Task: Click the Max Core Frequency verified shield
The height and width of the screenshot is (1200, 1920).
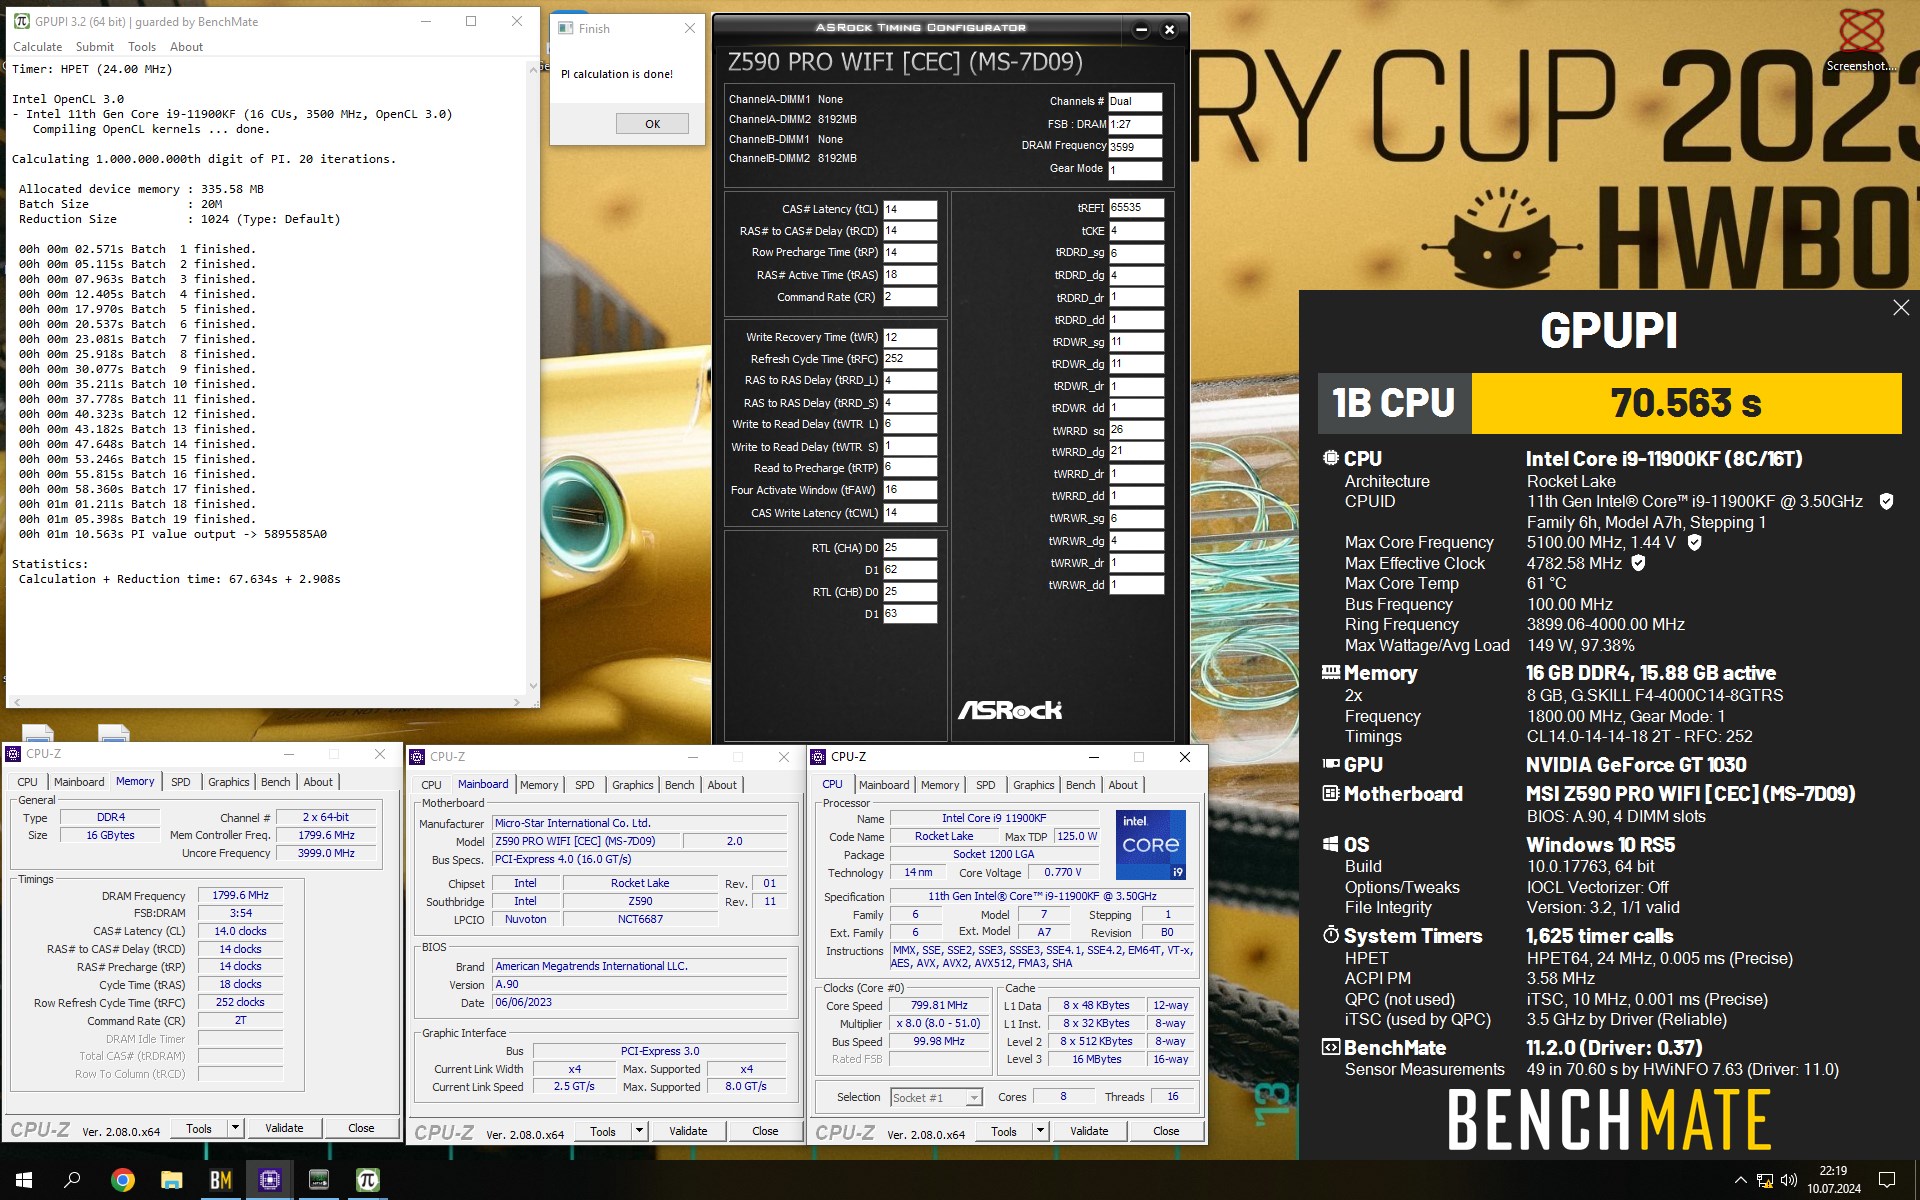Action: (1694, 542)
